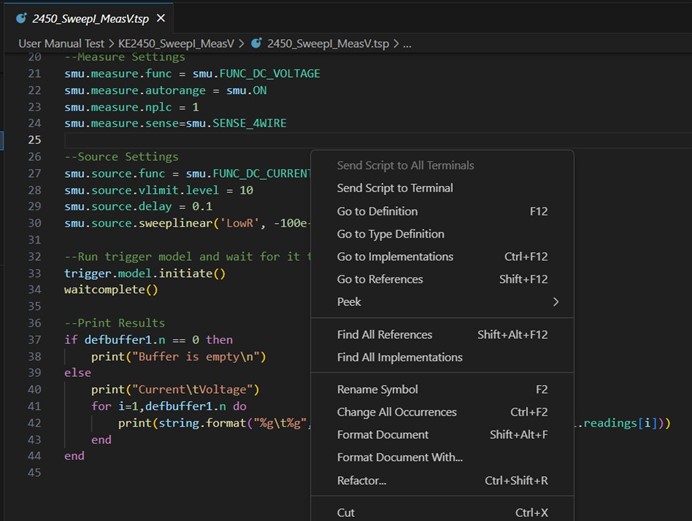Select Cut in the context menu
The height and width of the screenshot is (521, 692).
(x=346, y=513)
